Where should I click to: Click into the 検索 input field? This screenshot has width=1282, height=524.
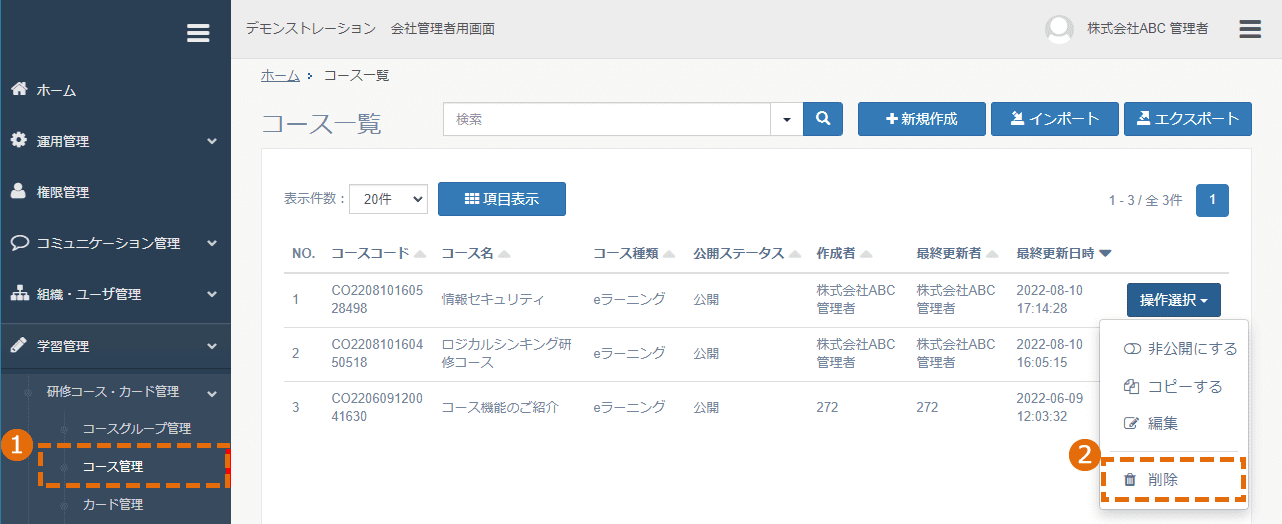click(607, 119)
